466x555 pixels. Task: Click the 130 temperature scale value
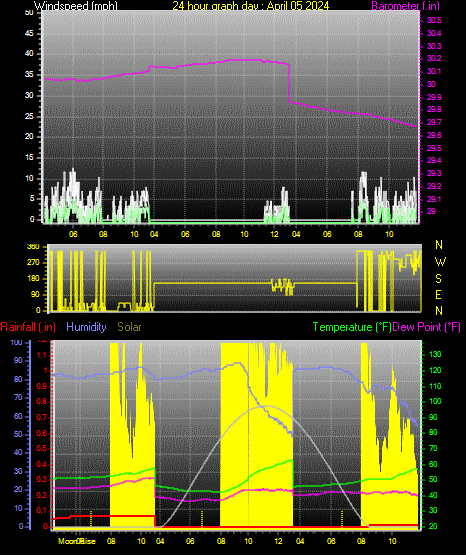pos(435,354)
